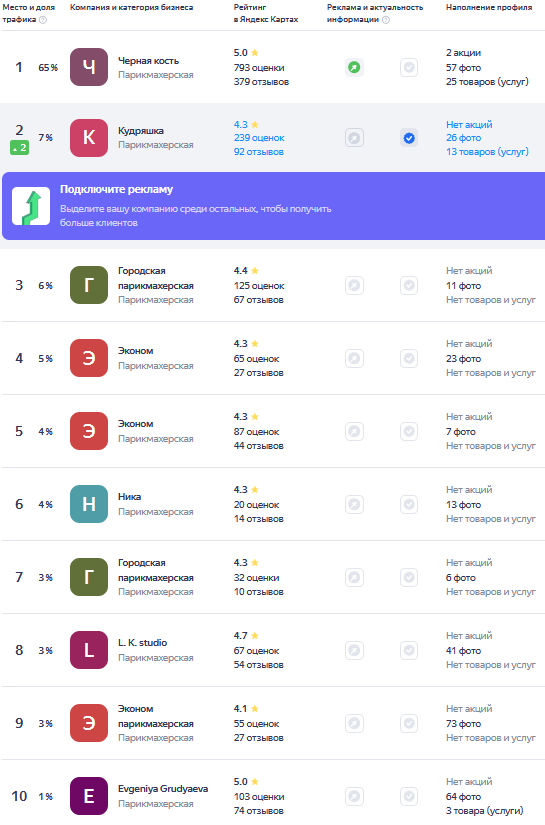
Task: Open the 239 оценок rating link
Action: click(x=259, y=138)
